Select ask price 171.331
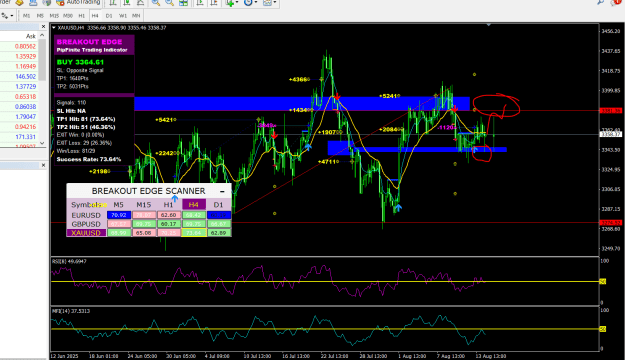 point(26,137)
